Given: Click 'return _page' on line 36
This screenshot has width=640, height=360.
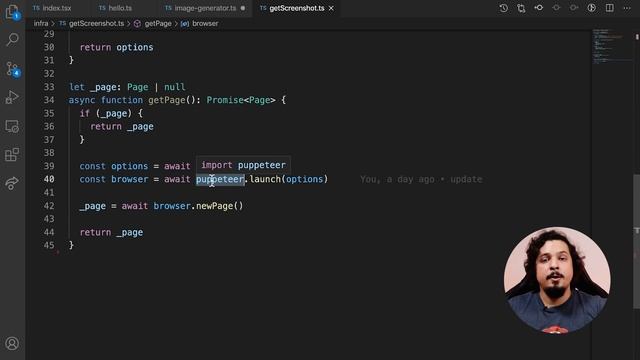Looking at the screenshot, I should click(122, 127).
